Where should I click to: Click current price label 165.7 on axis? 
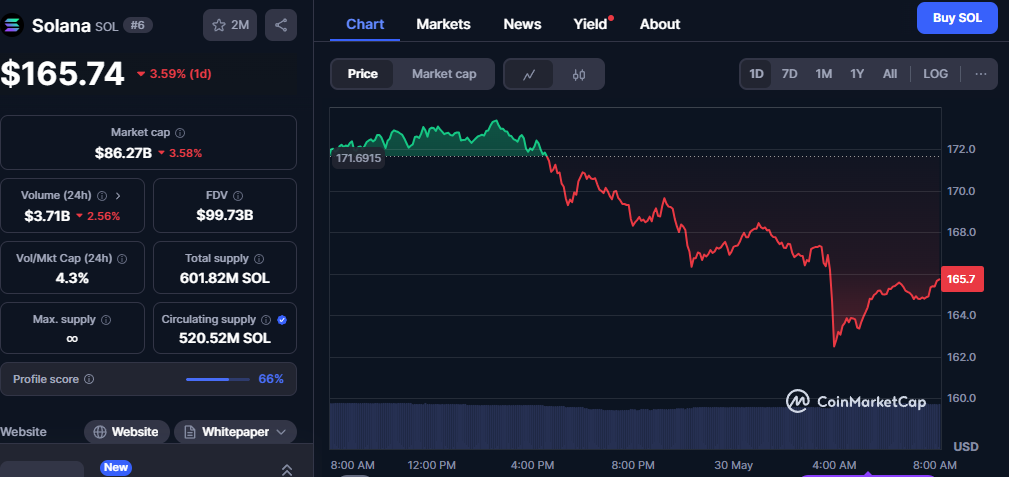(x=962, y=279)
